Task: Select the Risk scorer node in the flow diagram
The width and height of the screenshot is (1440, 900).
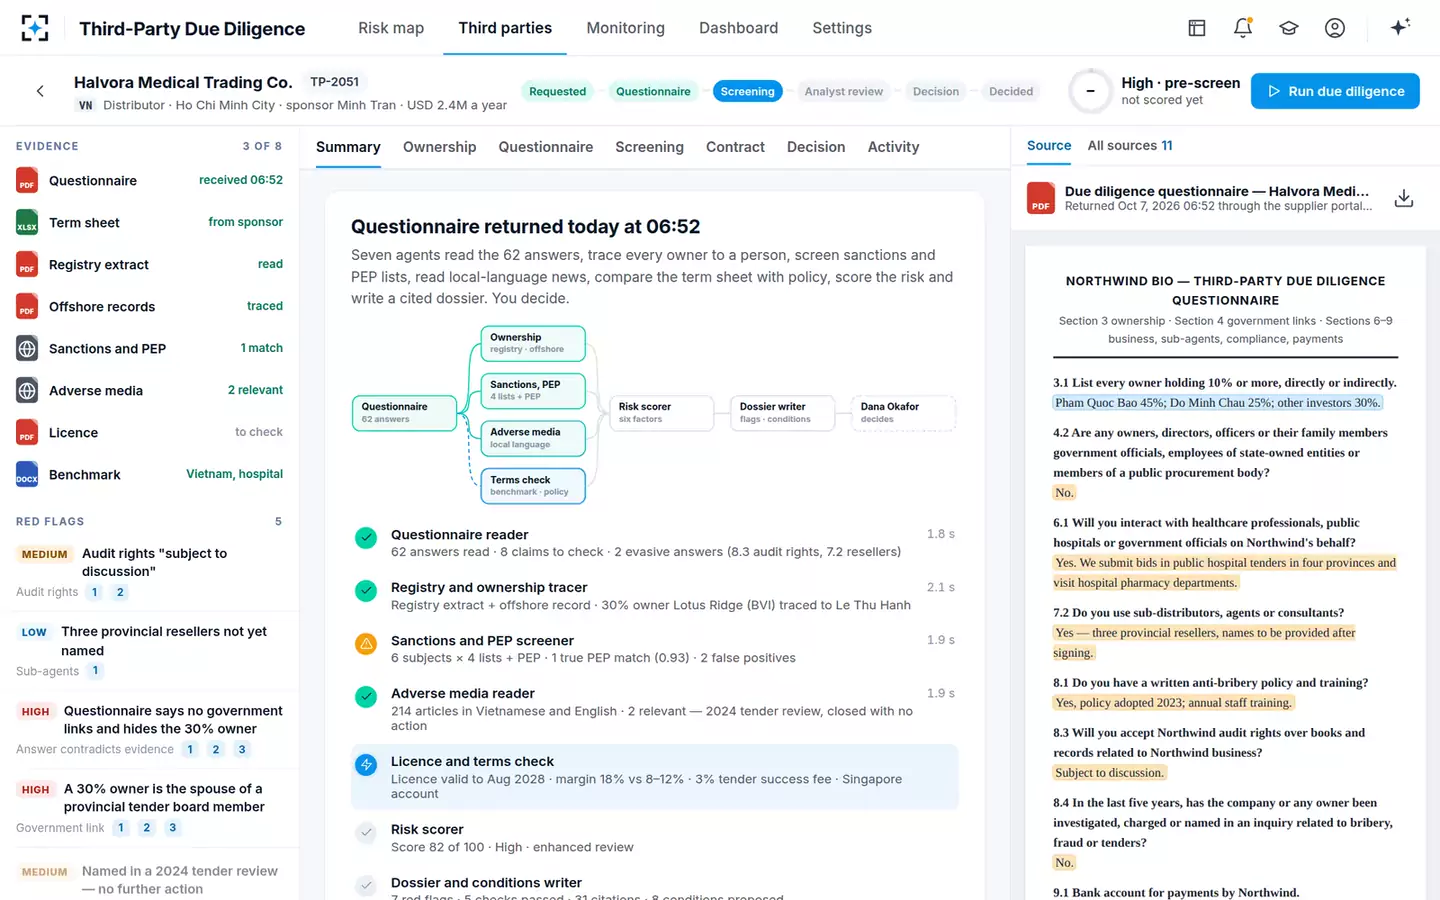Action: coord(662,413)
